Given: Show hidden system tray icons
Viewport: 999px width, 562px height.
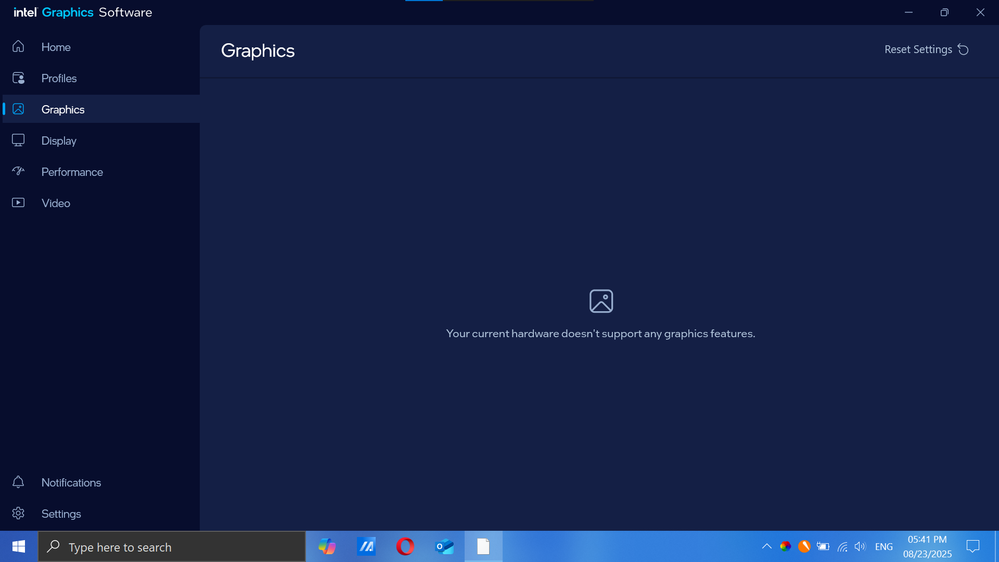Looking at the screenshot, I should (766, 547).
